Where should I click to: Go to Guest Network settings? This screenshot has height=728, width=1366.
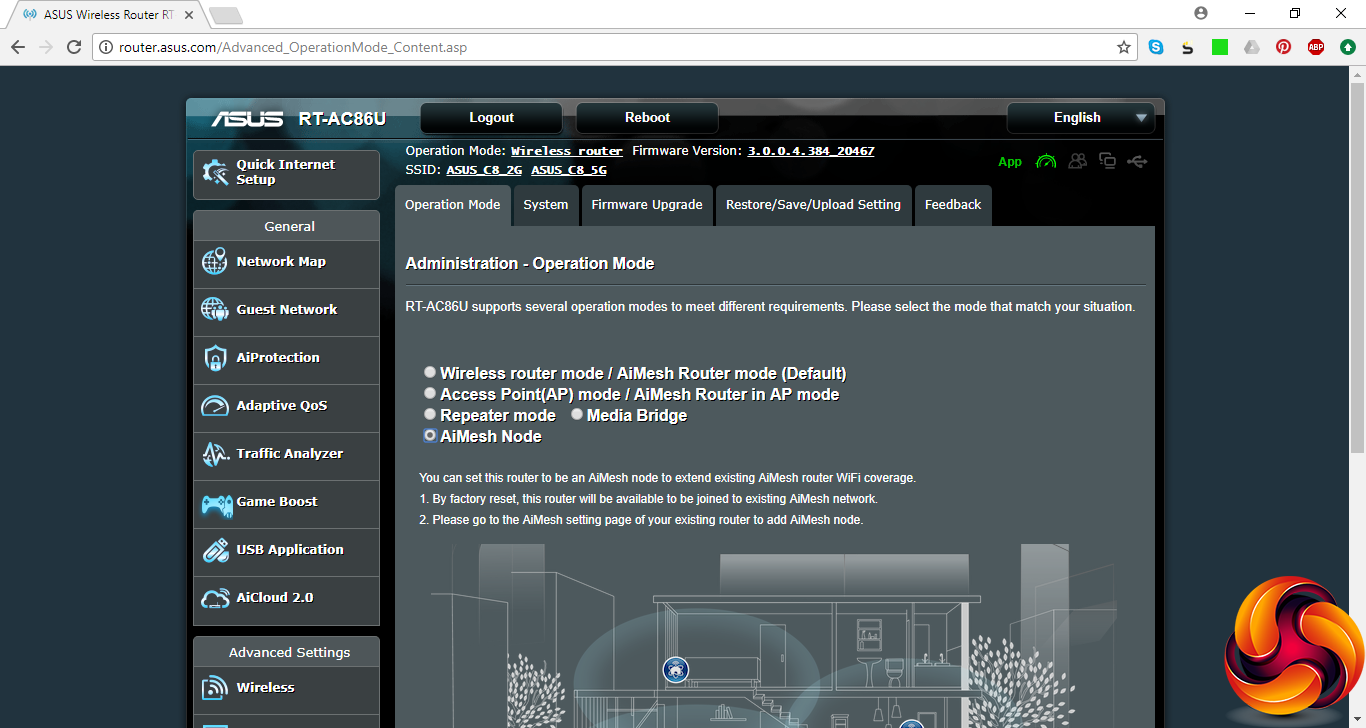coord(286,311)
